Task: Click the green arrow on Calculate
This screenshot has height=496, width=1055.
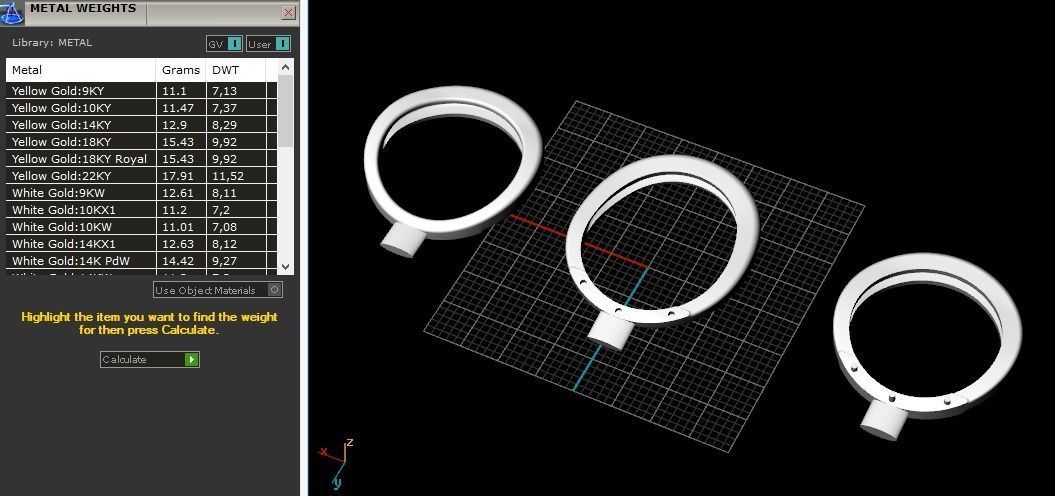Action: 192,359
